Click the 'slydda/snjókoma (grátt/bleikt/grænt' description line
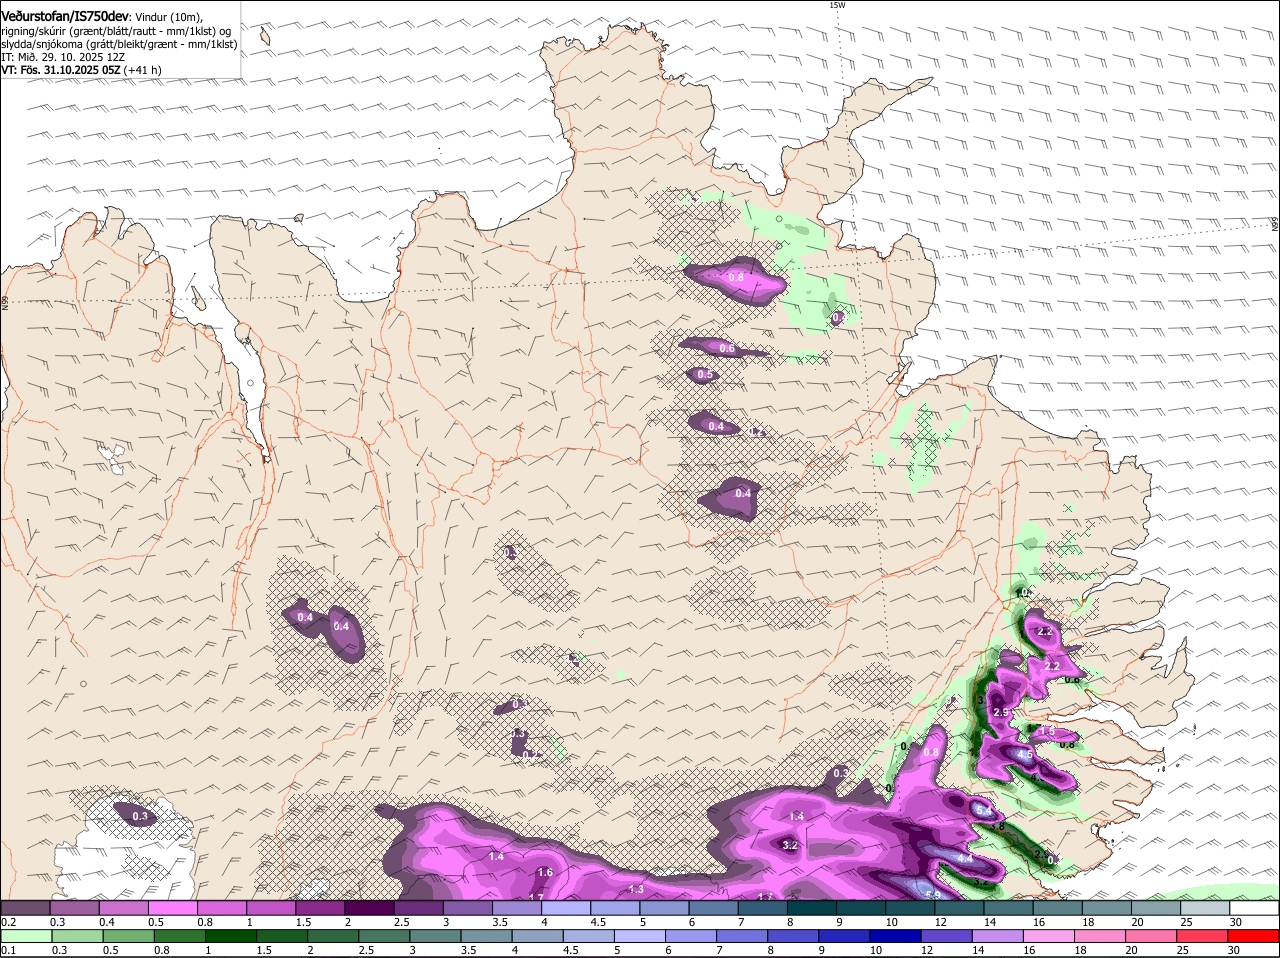The height and width of the screenshot is (958, 1280). point(119,44)
